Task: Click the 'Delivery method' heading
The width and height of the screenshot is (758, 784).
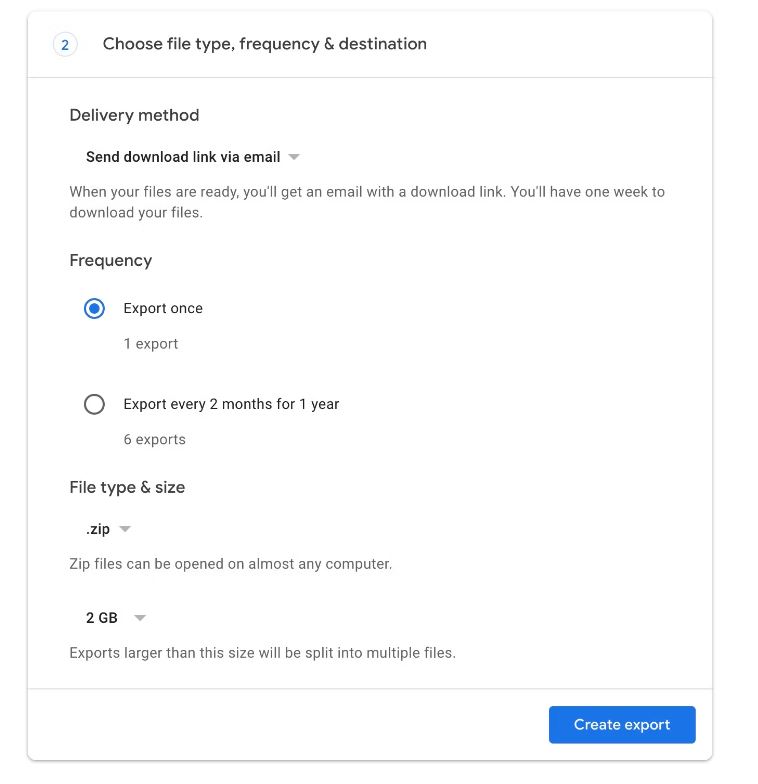Action: [134, 115]
